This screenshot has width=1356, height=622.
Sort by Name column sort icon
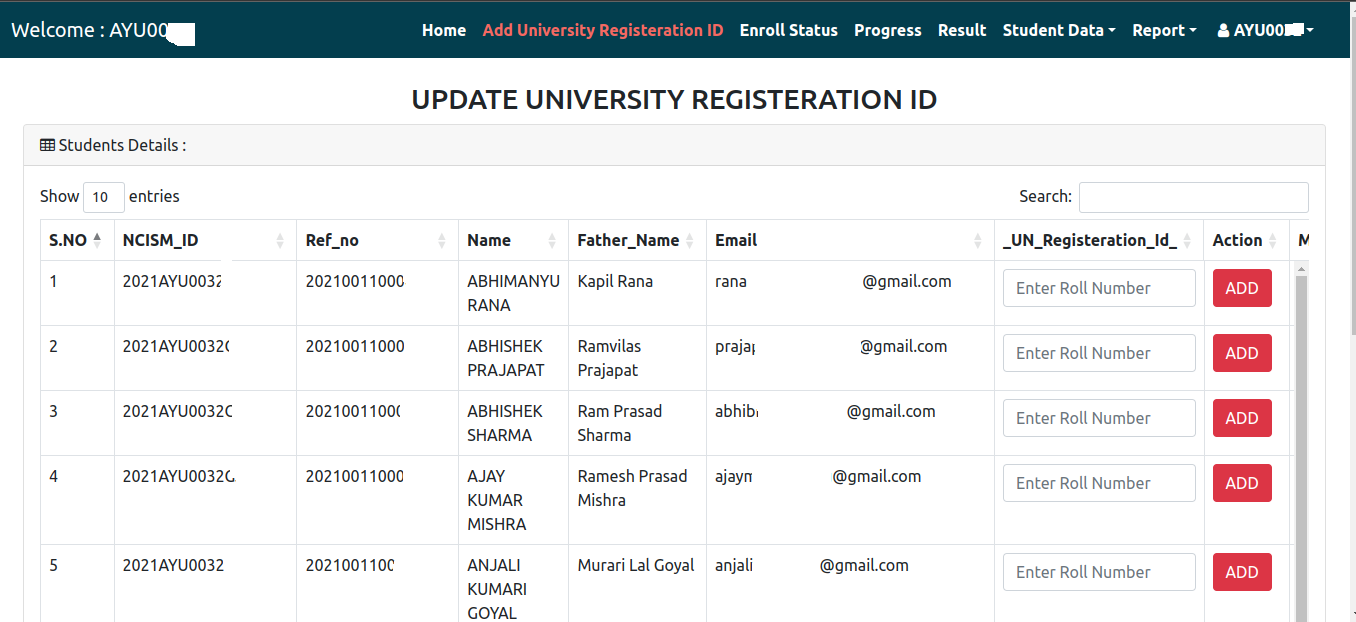pos(552,240)
